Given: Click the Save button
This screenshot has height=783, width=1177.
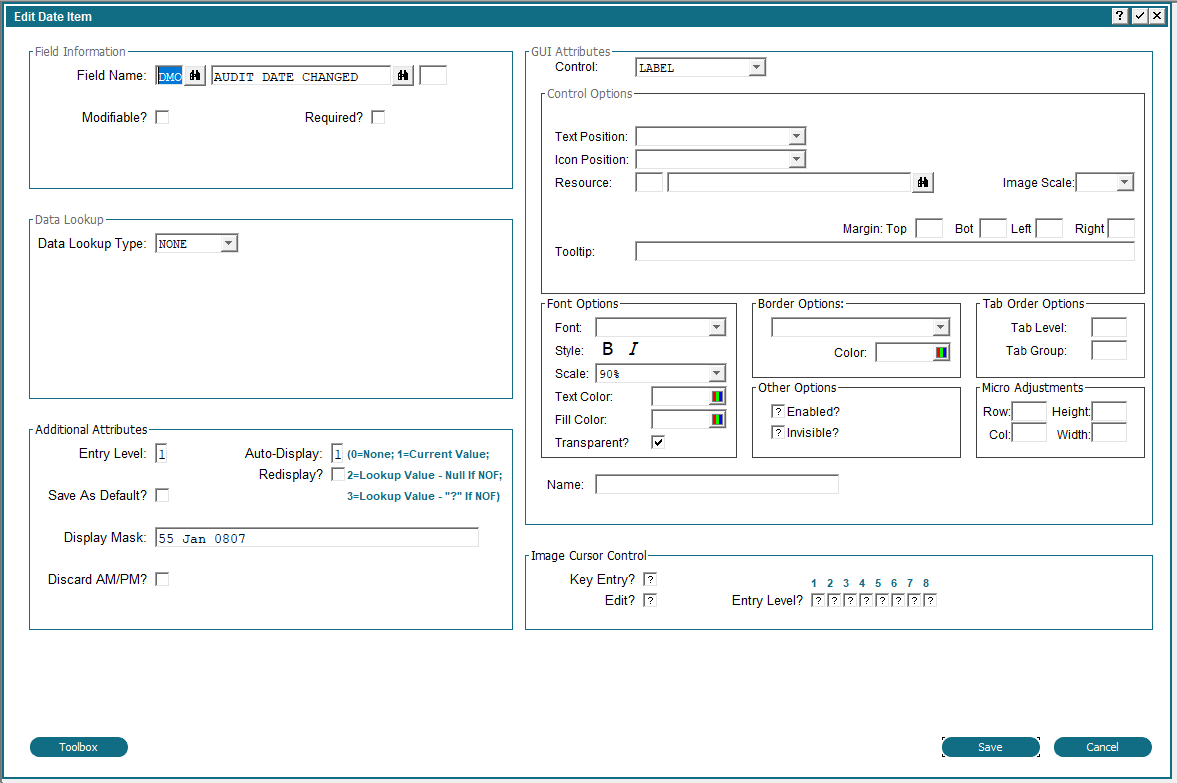Looking at the screenshot, I should pyautogui.click(x=991, y=747).
